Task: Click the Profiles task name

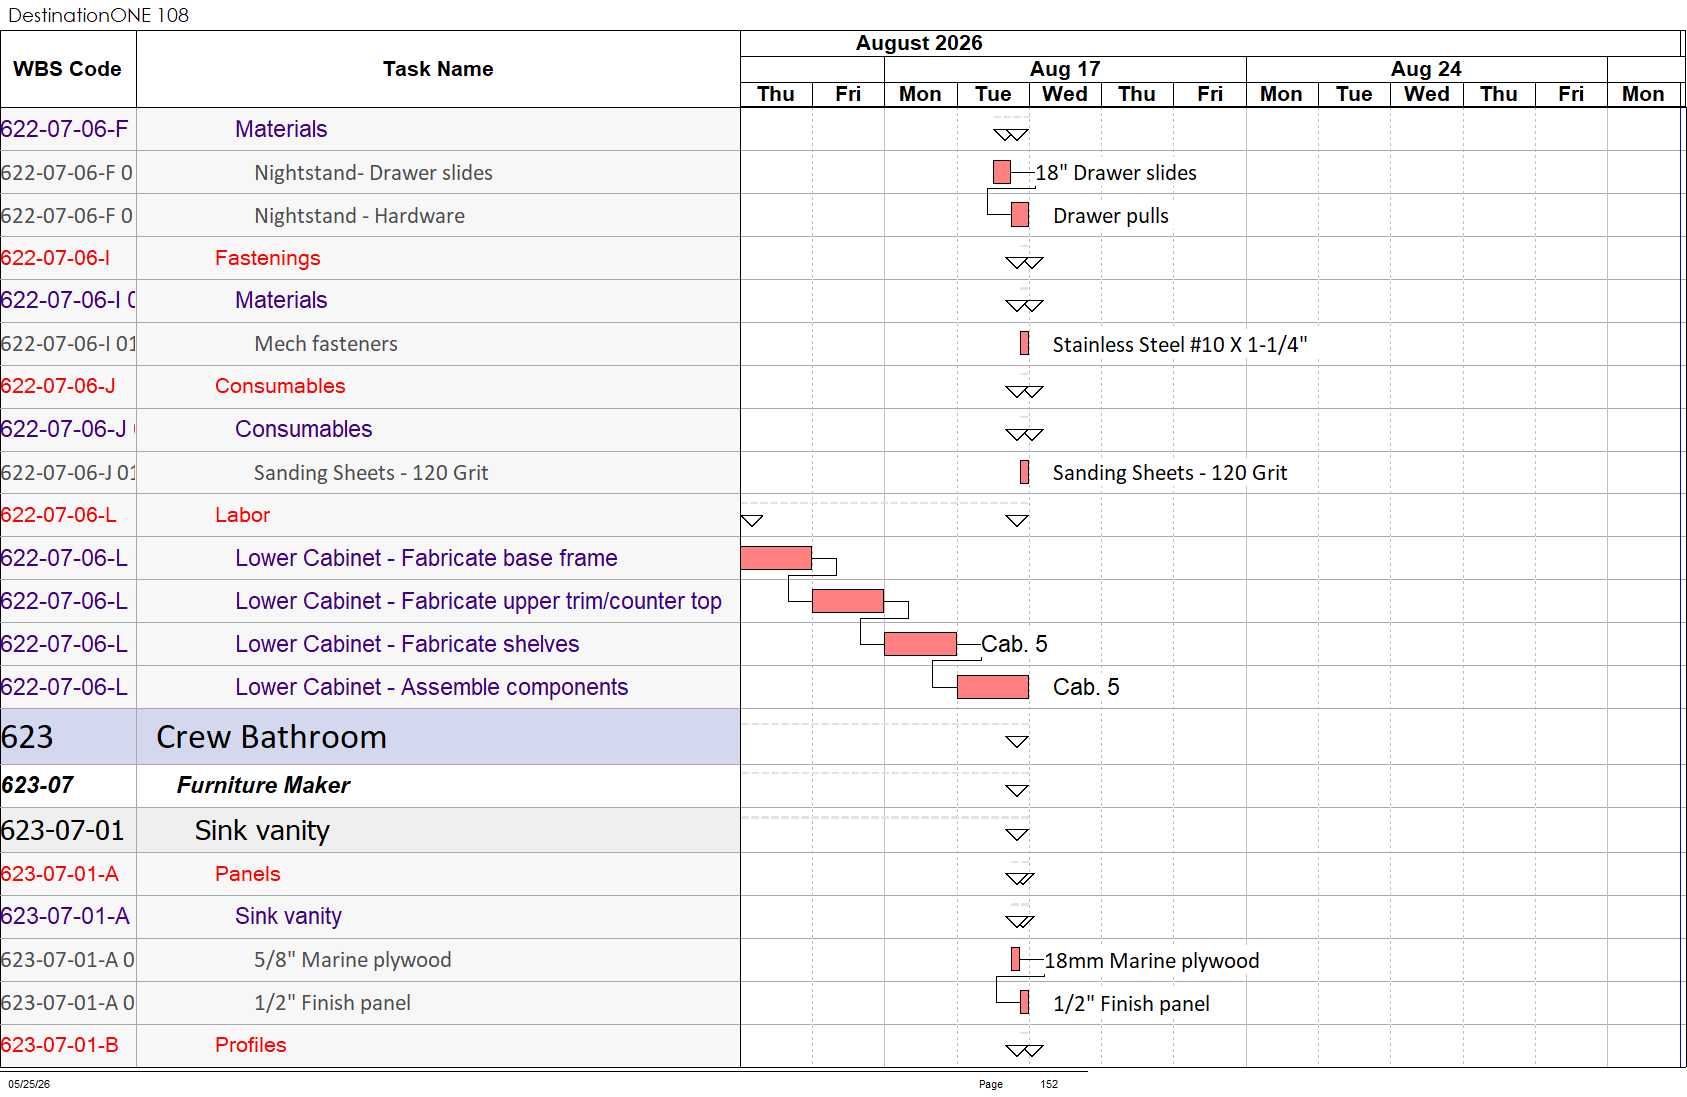Action: coord(250,1045)
